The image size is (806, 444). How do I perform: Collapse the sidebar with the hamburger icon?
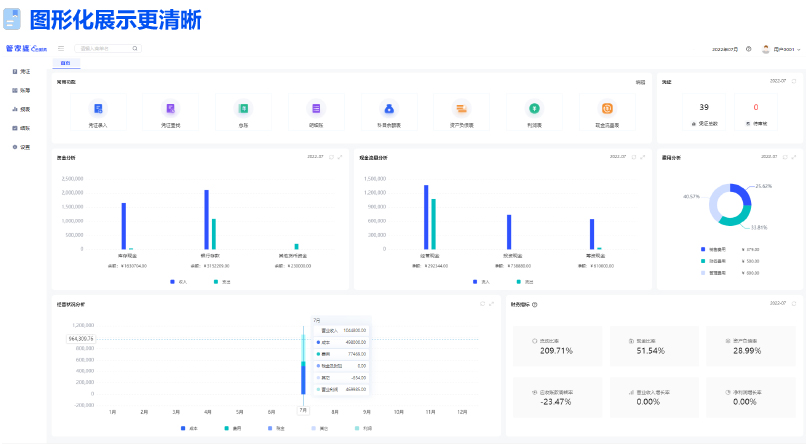[61, 48]
